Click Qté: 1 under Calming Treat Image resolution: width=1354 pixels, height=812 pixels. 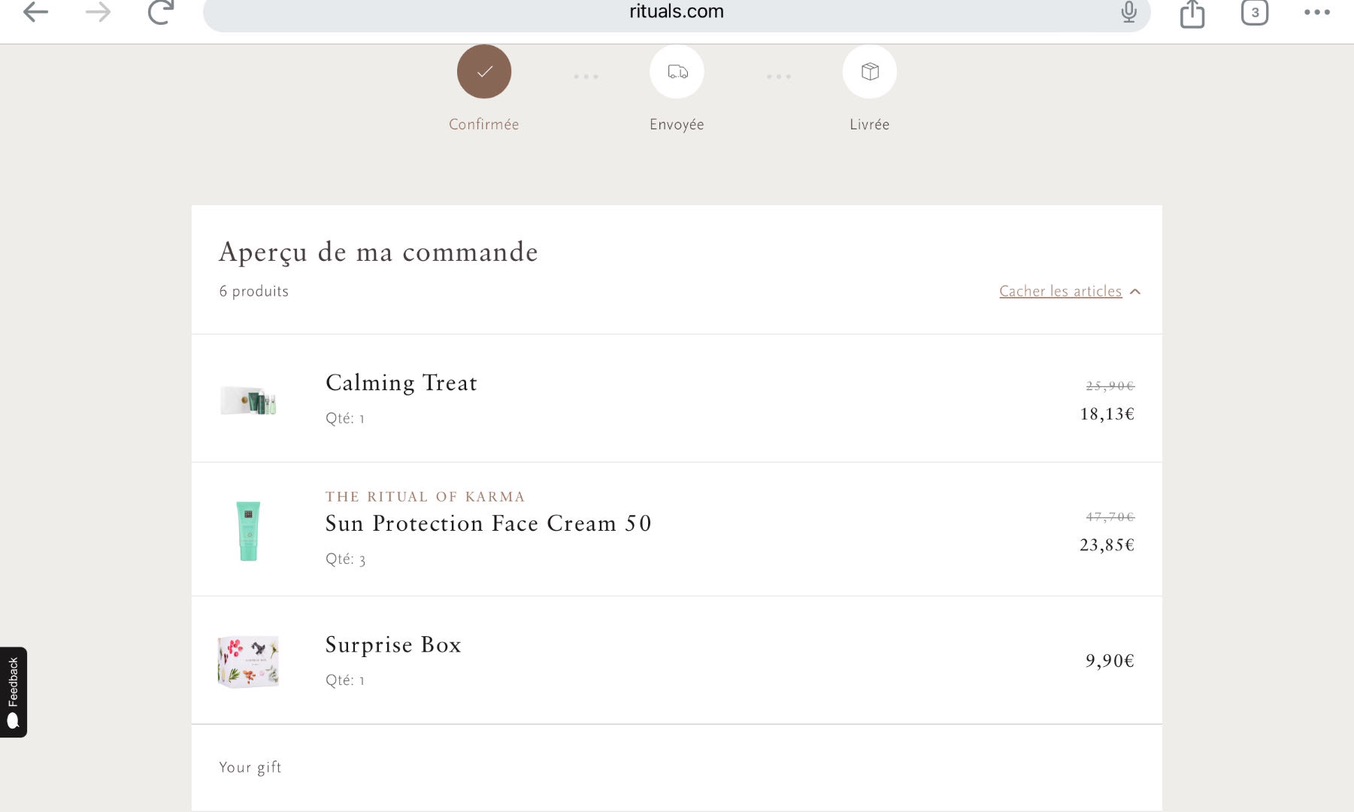coord(345,419)
